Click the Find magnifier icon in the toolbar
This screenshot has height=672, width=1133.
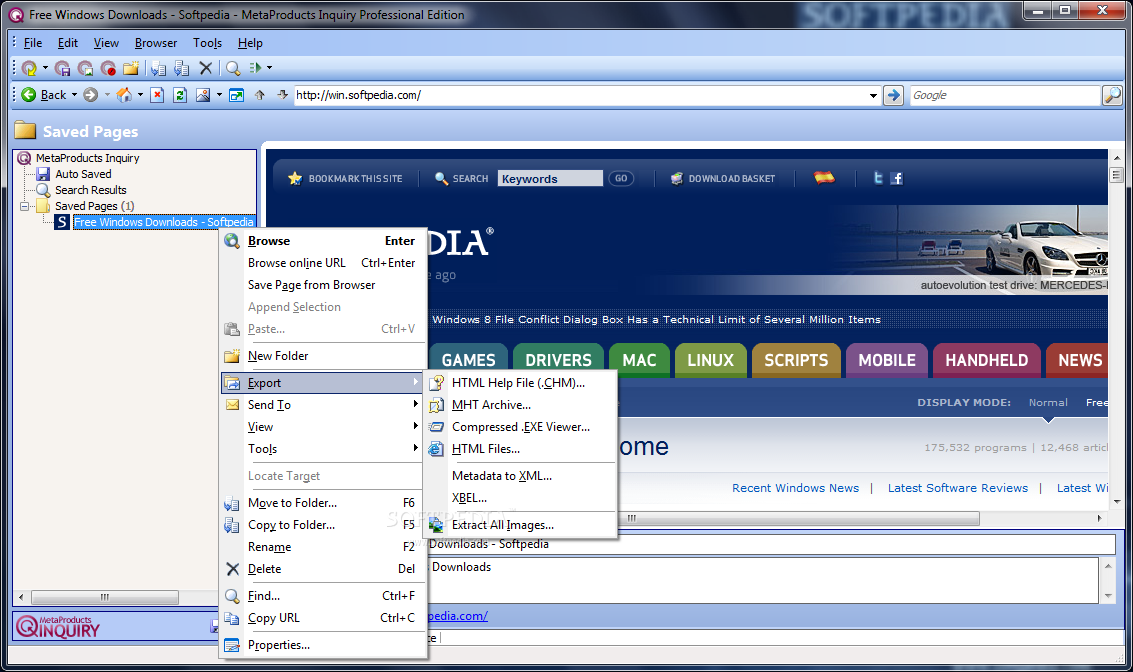(x=233, y=68)
